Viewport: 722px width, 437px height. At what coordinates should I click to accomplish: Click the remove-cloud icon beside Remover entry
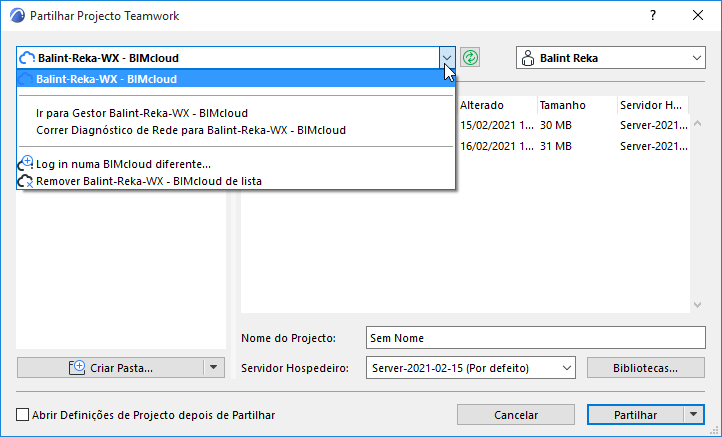[x=25, y=181]
